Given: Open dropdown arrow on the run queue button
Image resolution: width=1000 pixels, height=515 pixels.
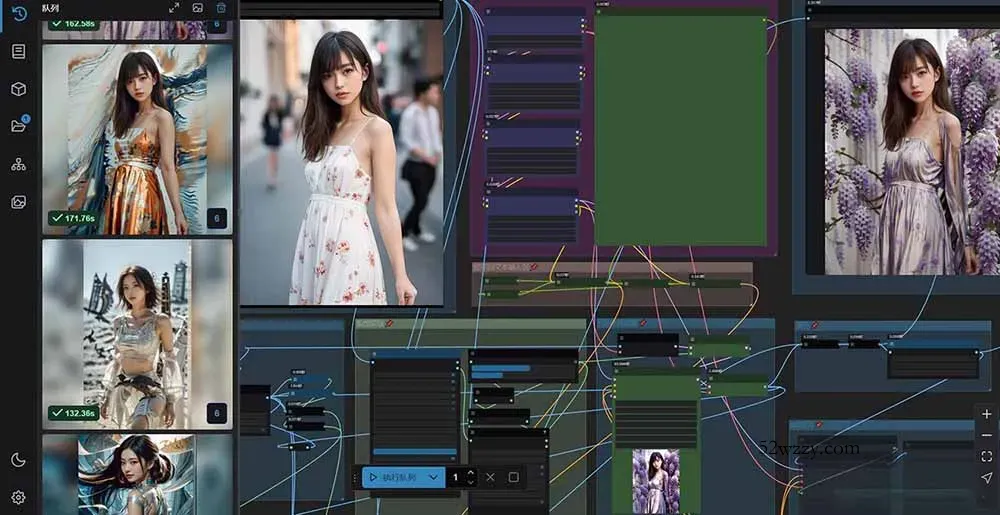Looking at the screenshot, I should tap(433, 478).
